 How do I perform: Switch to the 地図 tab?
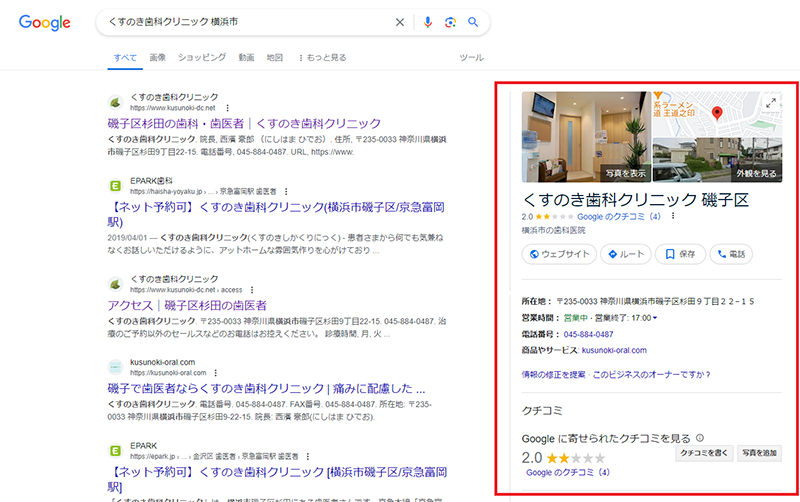point(275,58)
